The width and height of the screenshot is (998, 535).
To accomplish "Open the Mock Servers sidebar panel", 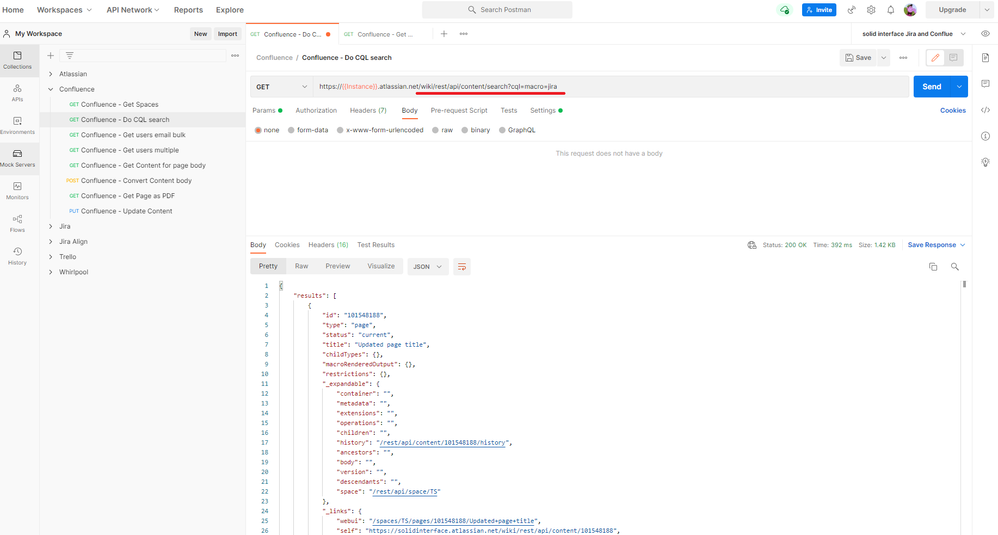I will tap(17, 158).
